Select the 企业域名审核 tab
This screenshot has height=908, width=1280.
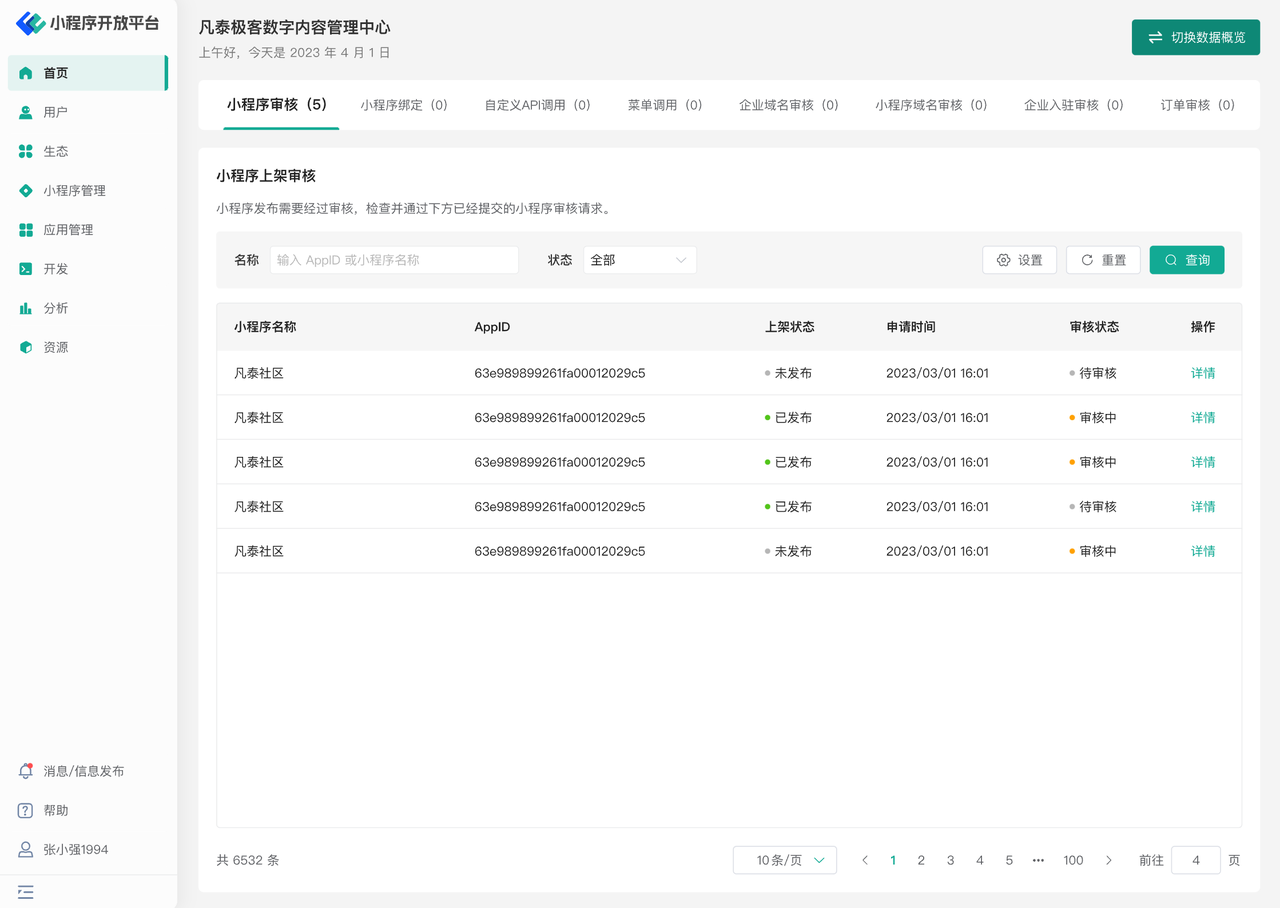pyautogui.click(x=788, y=105)
